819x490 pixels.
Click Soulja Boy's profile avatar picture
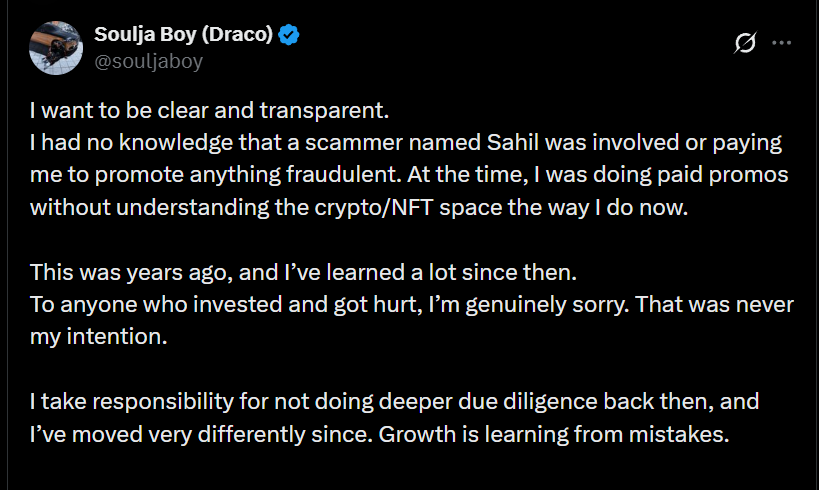55,47
